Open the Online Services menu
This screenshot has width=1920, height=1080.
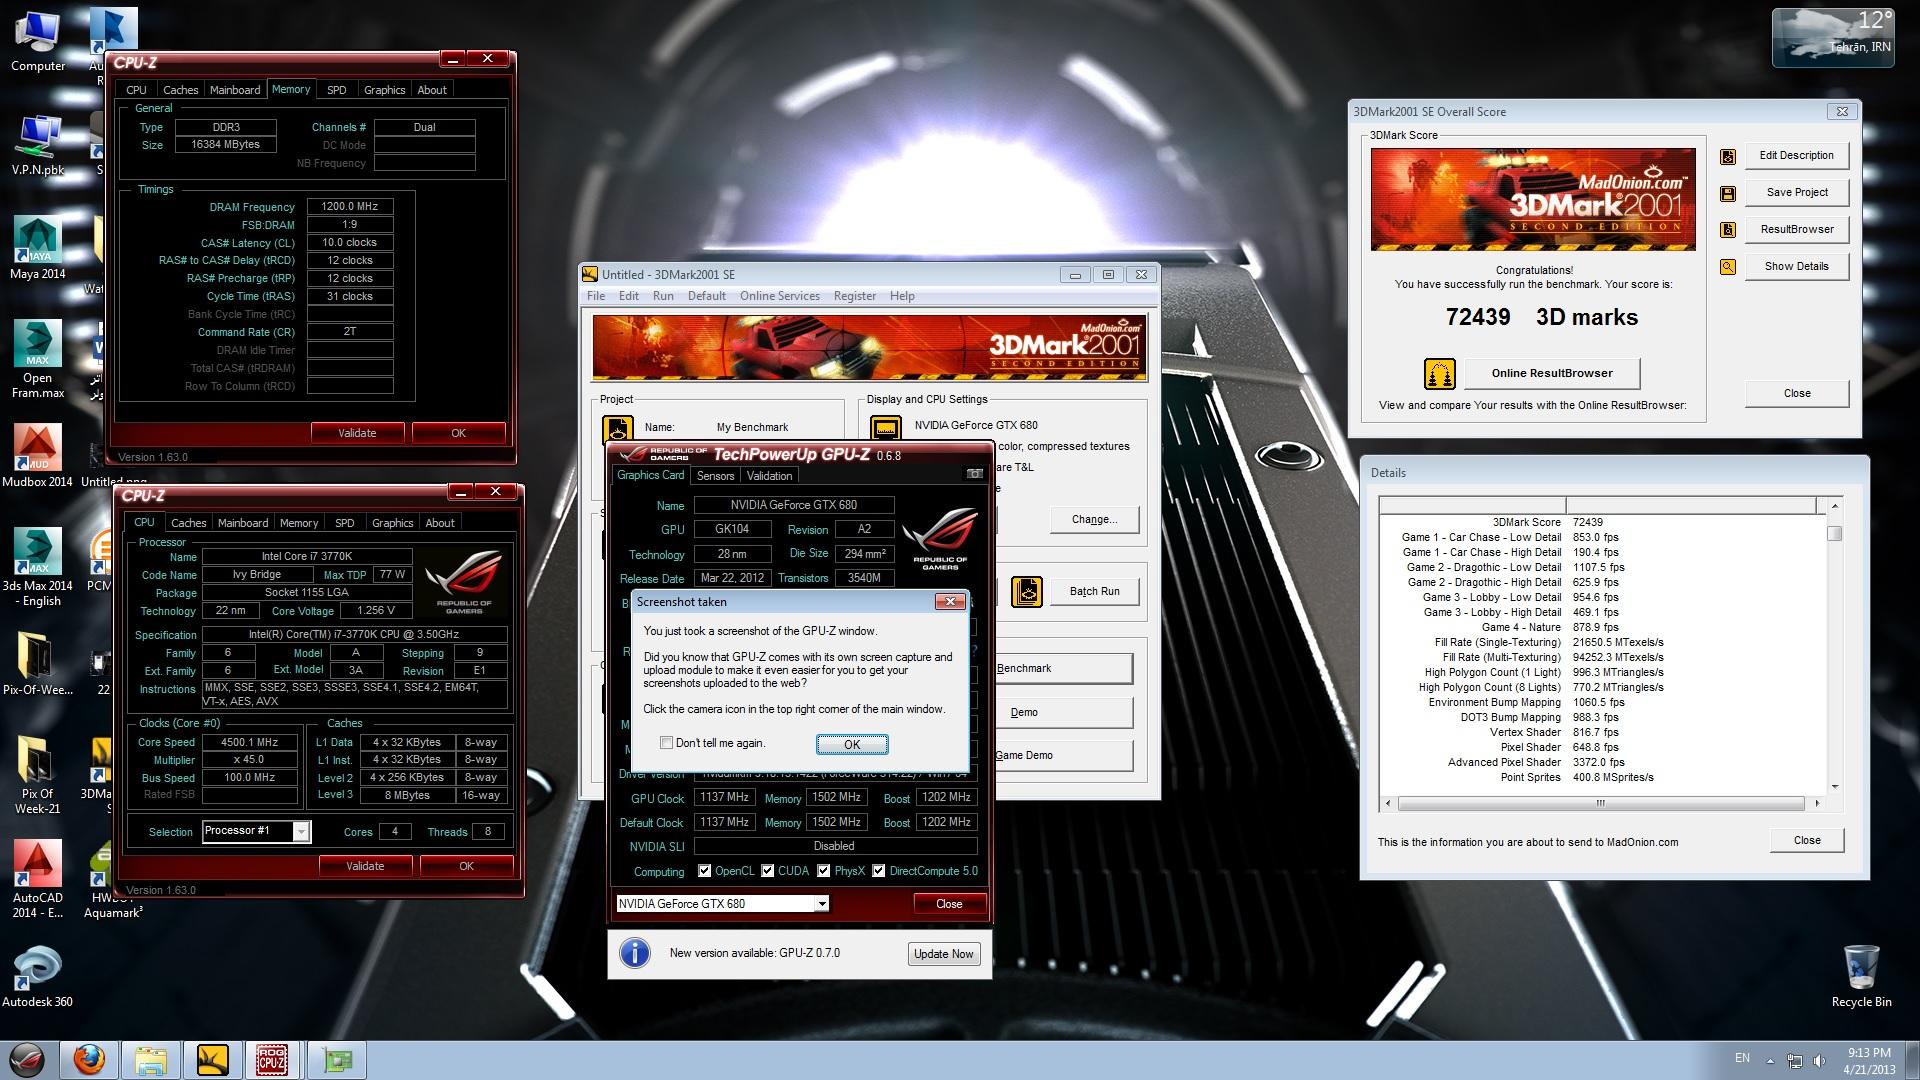point(779,296)
